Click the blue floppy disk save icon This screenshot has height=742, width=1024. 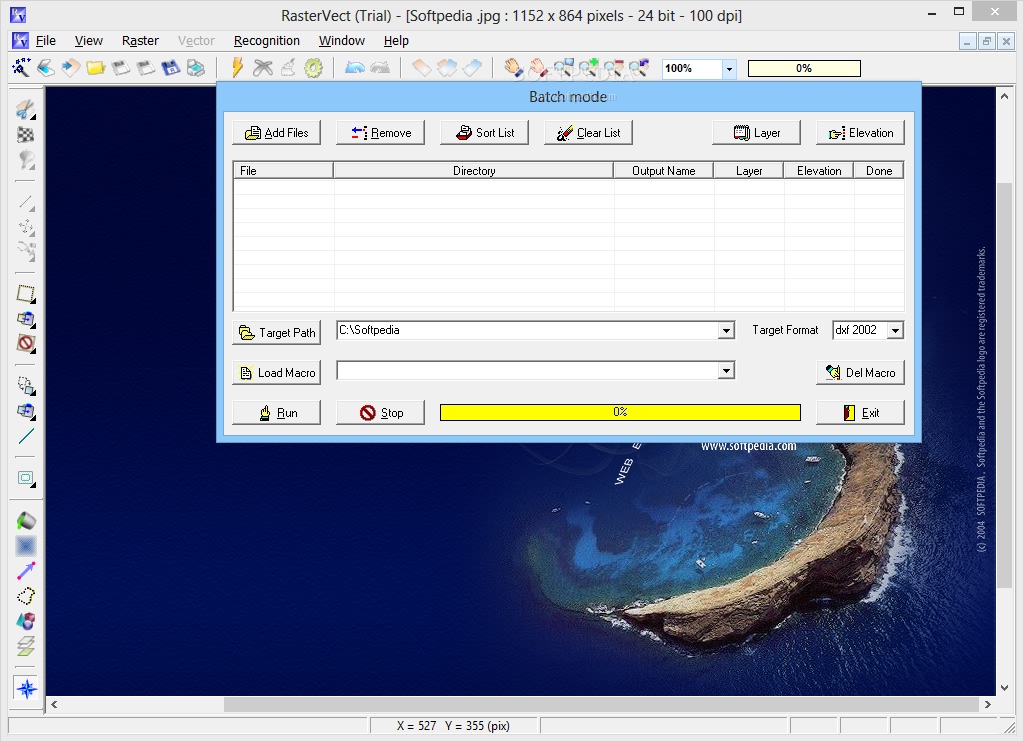coord(170,67)
